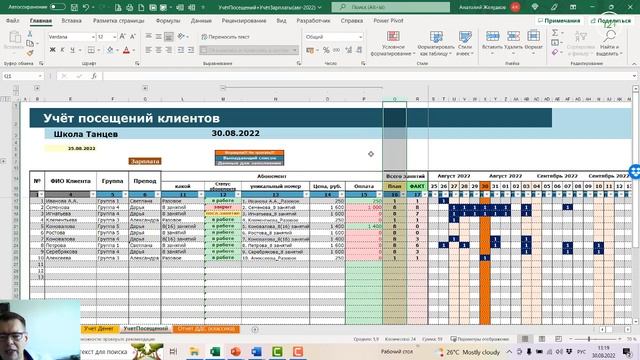Open the Файл menu
The width and height of the screenshot is (640, 360).
[x=12, y=20]
